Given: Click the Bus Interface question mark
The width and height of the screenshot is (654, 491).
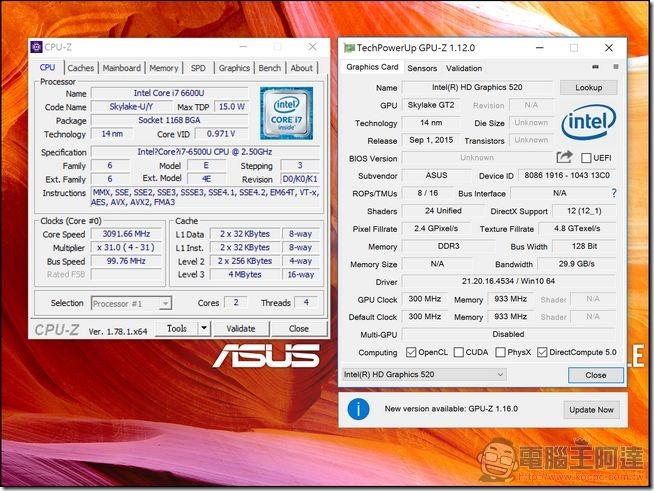Looking at the screenshot, I should pyautogui.click(x=614, y=193).
